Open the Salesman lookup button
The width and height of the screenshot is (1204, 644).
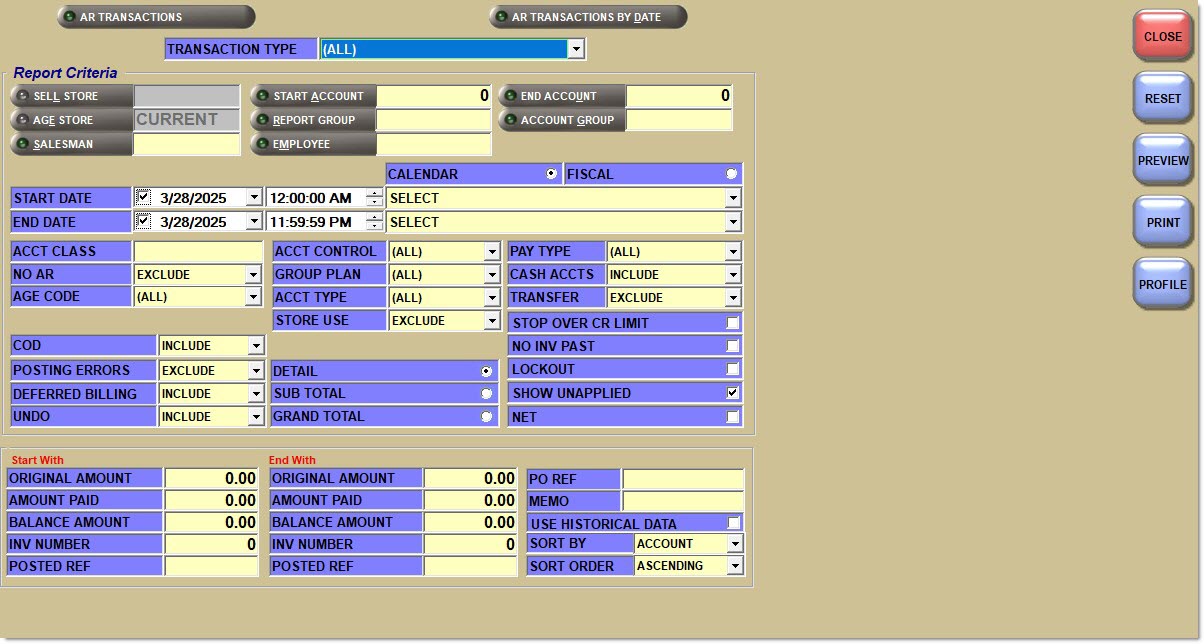[x=72, y=144]
